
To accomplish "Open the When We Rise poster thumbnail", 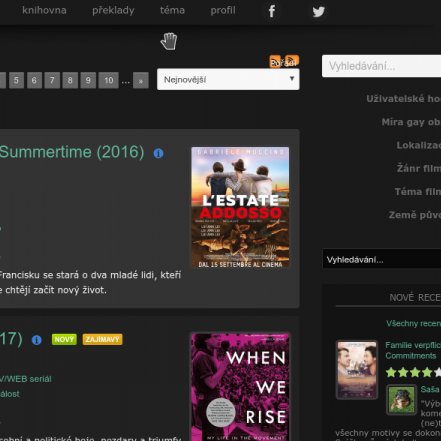I will click(x=240, y=387).
